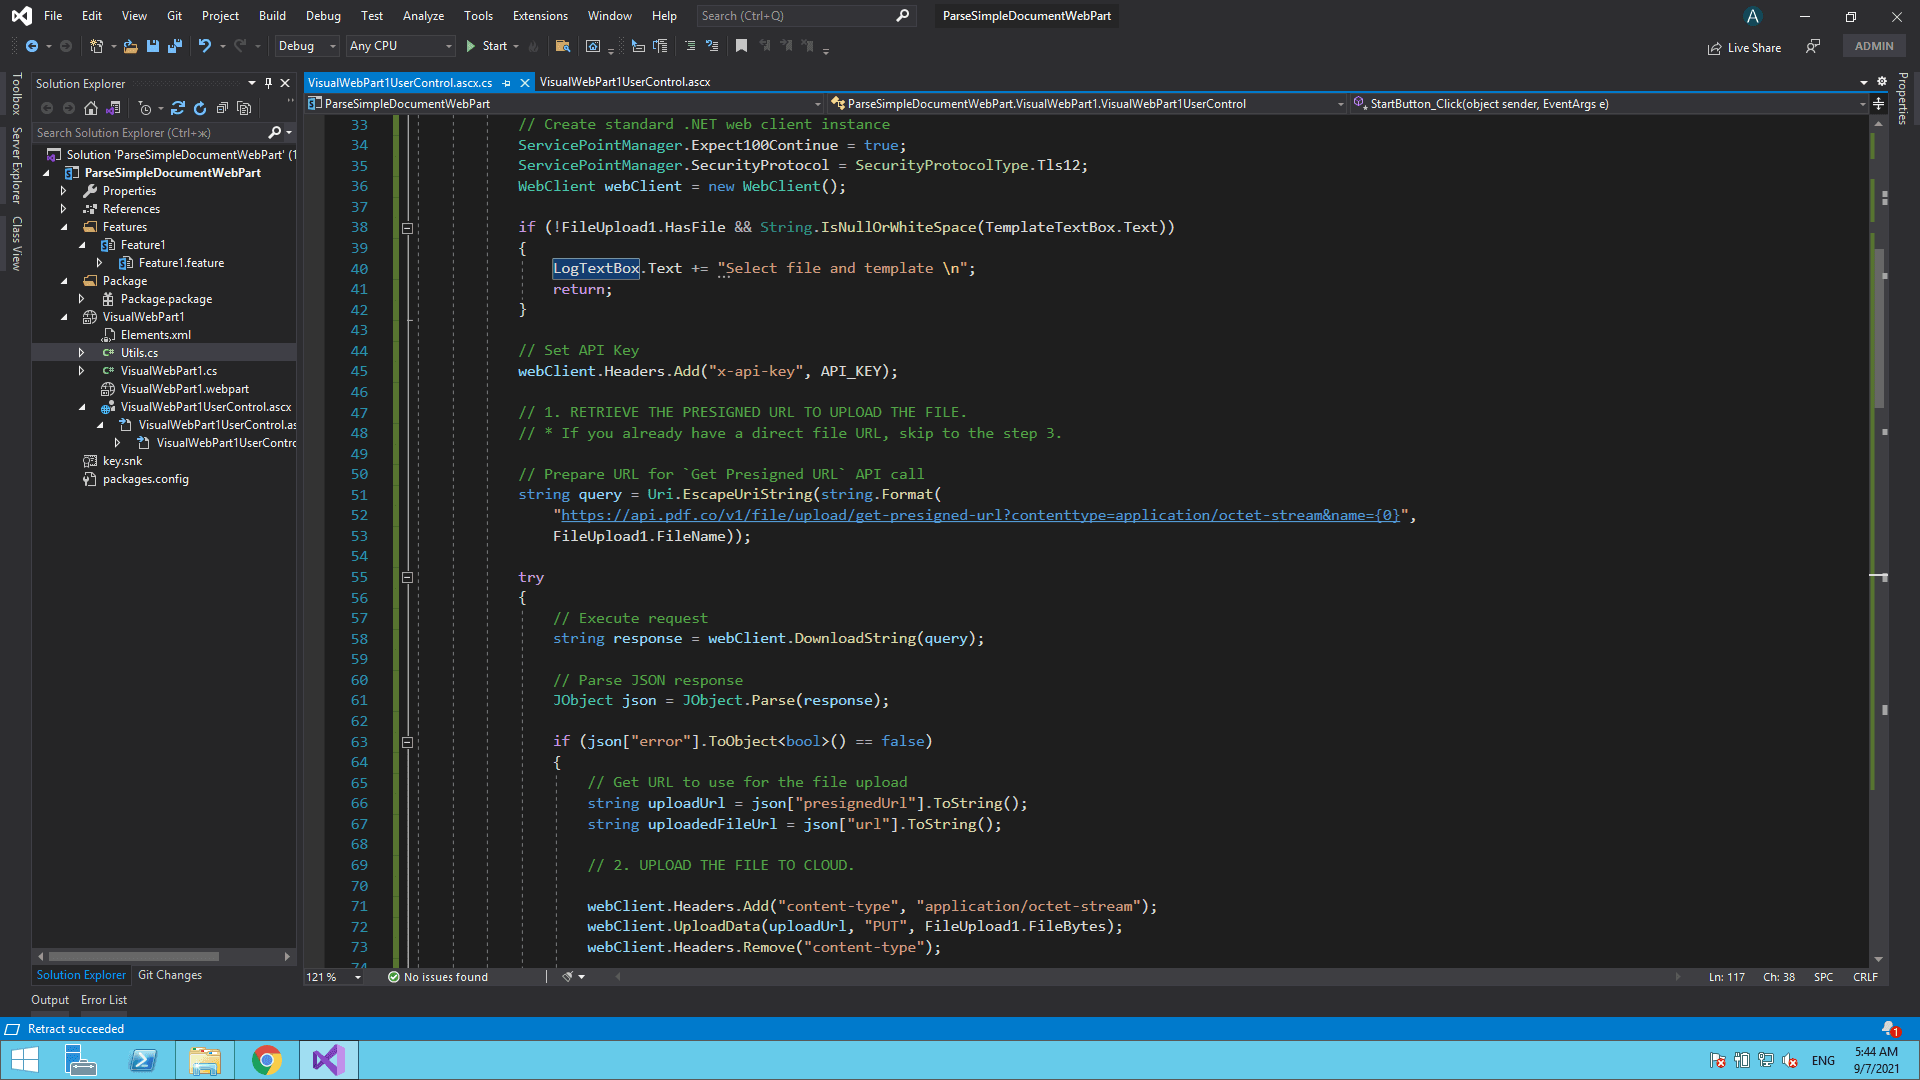Viewport: 1920px width, 1080px height.
Task: Click the Live Share button
Action: [x=1745, y=47]
